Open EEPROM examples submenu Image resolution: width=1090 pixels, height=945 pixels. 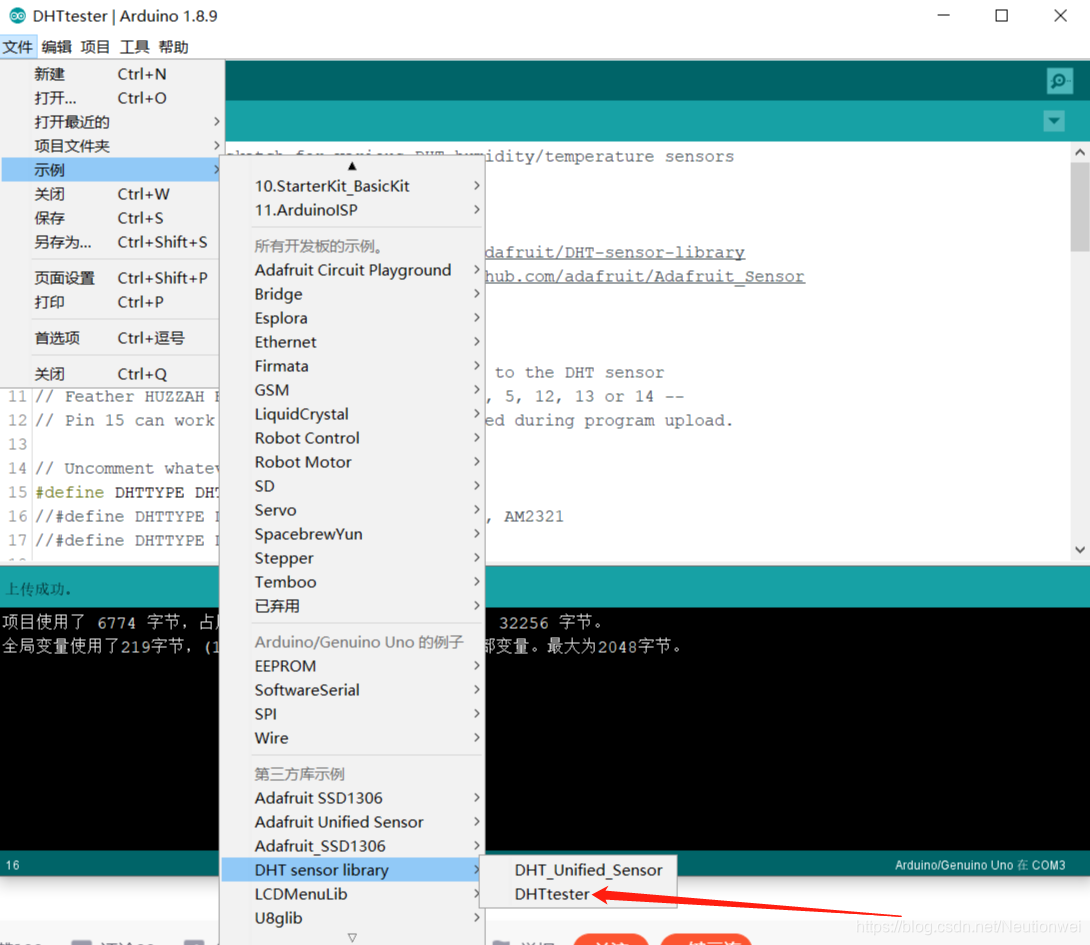(352, 666)
